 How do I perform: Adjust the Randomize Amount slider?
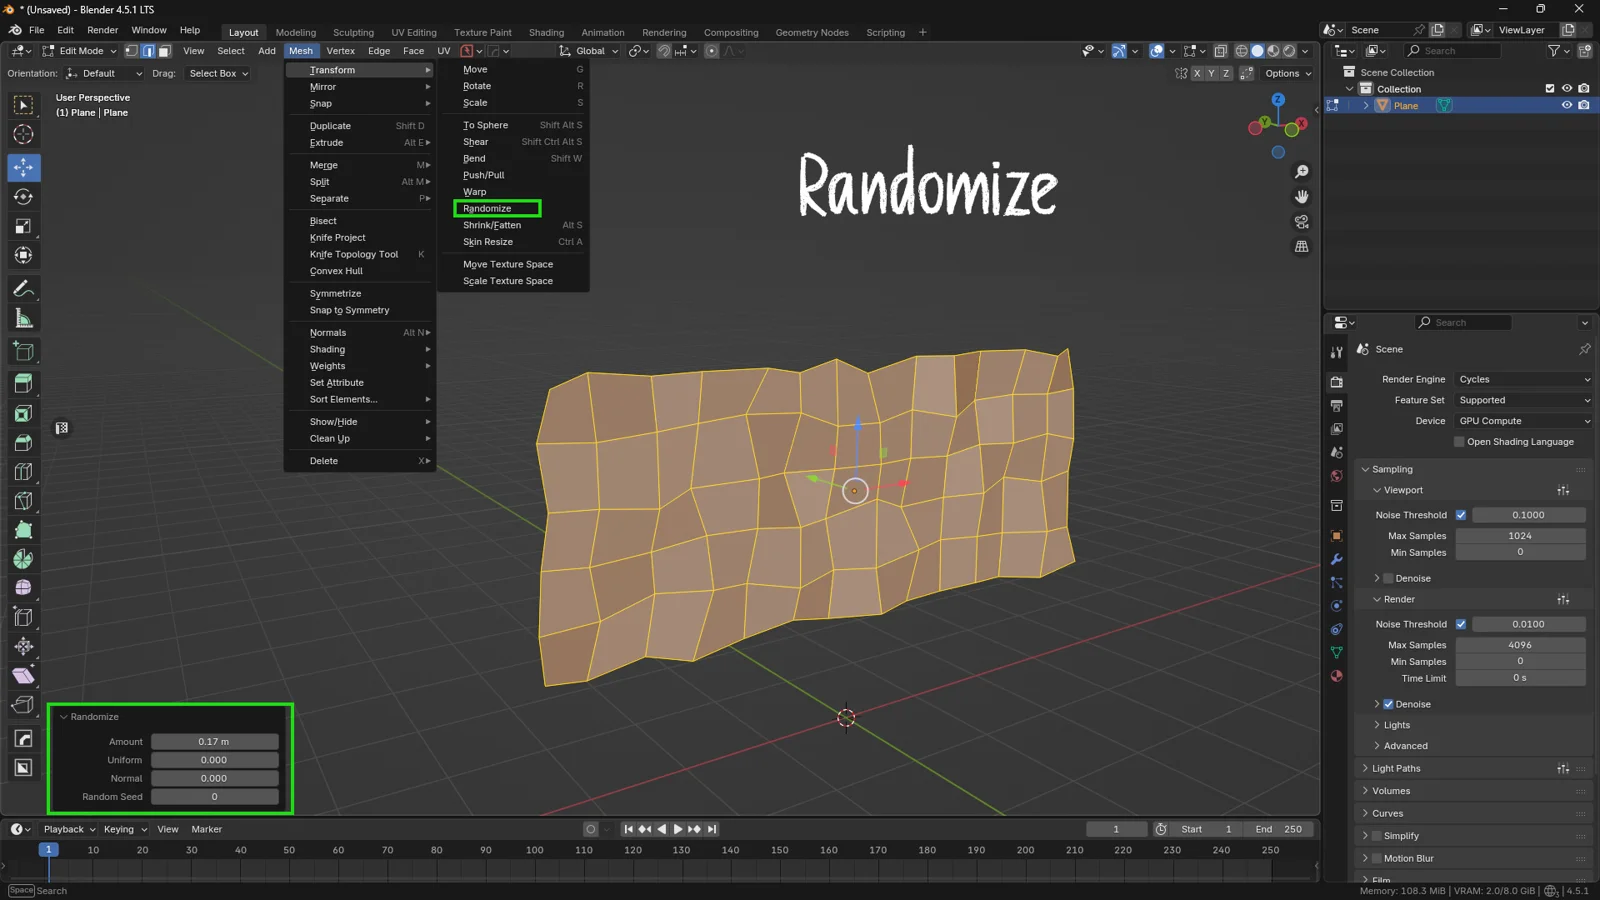215,742
